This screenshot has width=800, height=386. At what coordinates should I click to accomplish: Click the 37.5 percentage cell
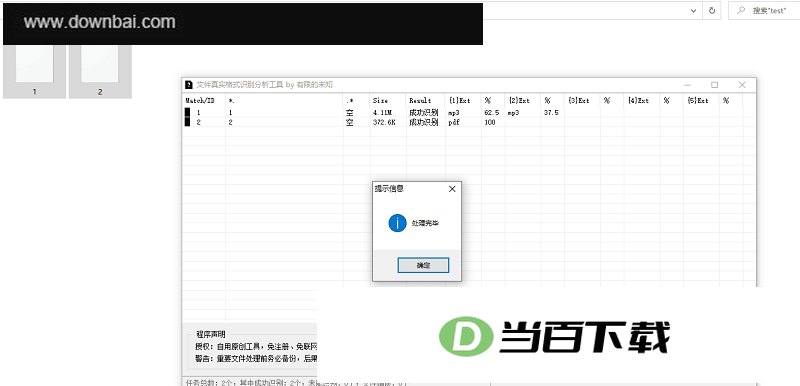pos(551,112)
